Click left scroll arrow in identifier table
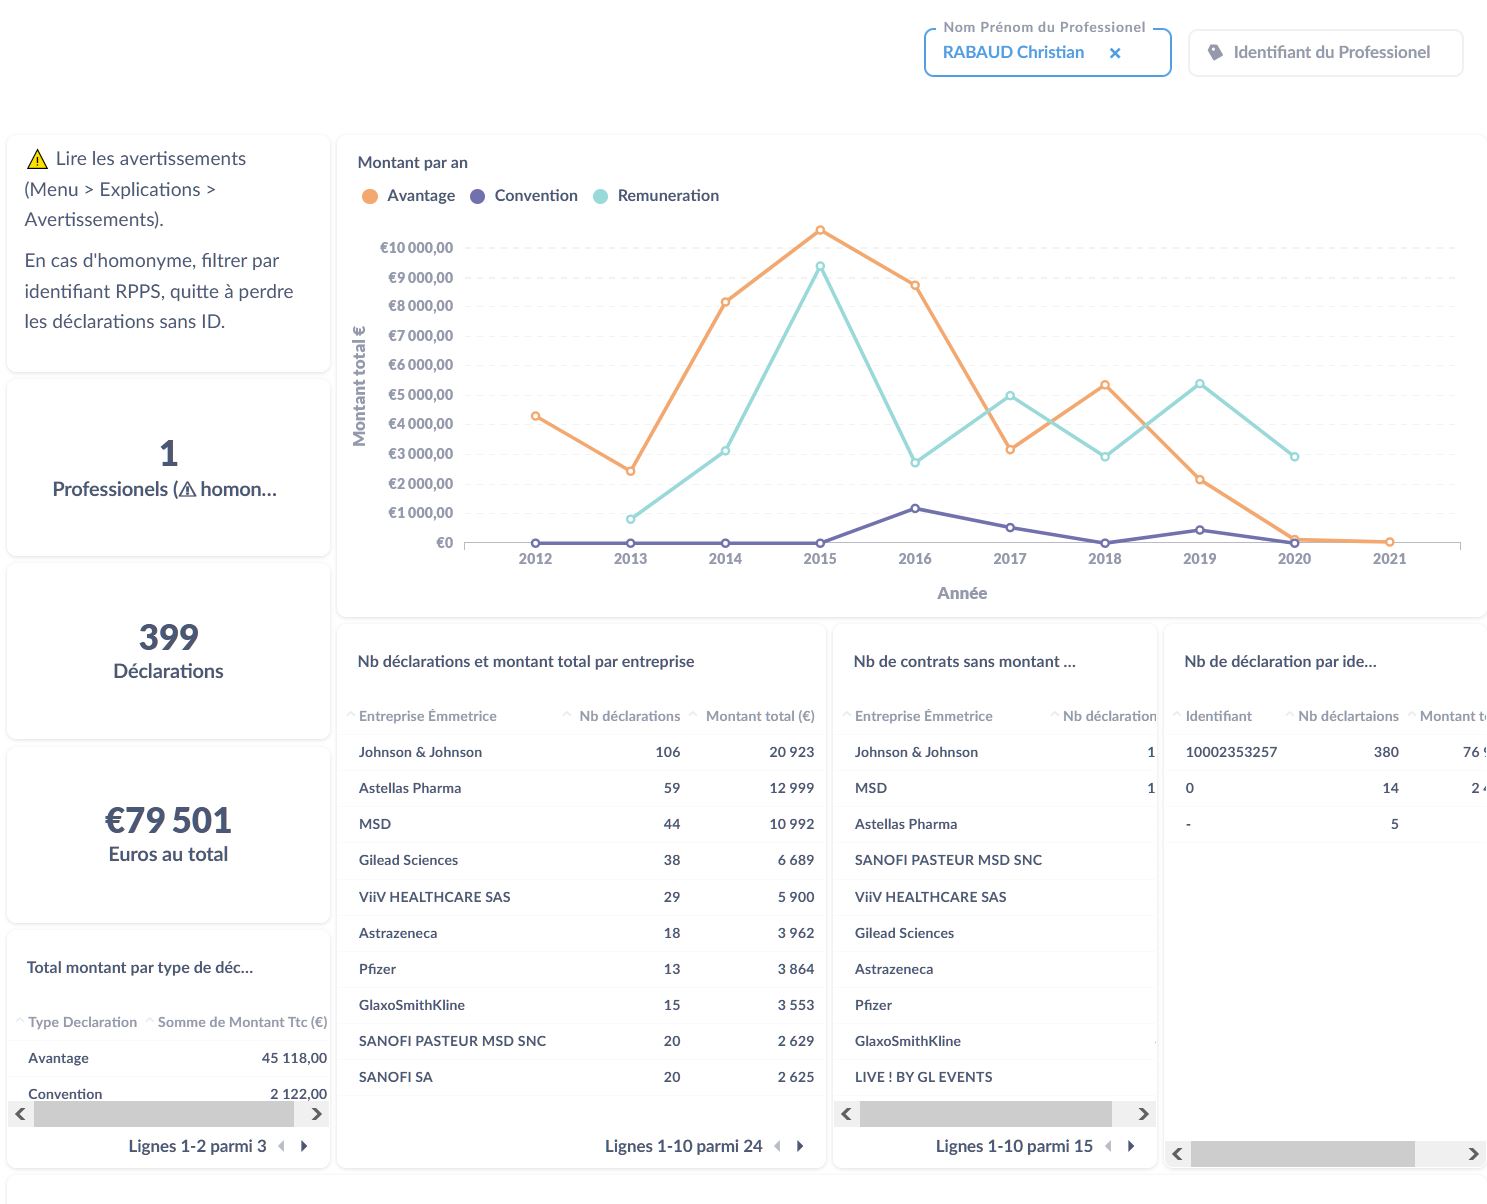The width and height of the screenshot is (1487, 1204). pyautogui.click(x=1178, y=1154)
